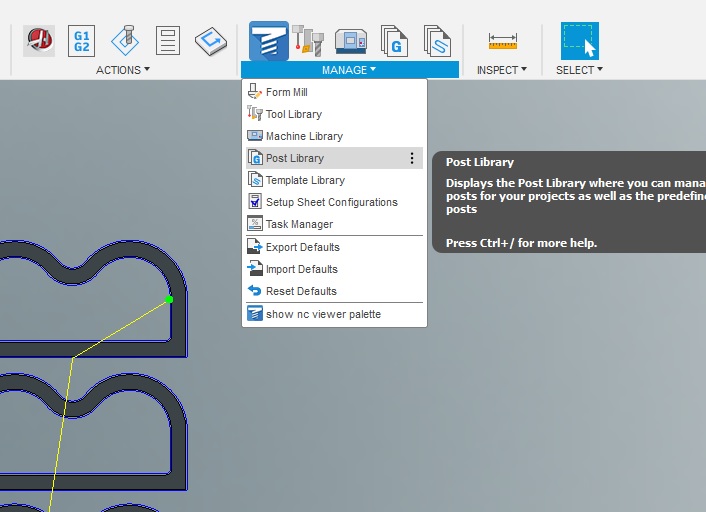Image resolution: width=706 pixels, height=512 pixels.
Task: Open Tool Library from the toolbar icon
Action: coord(308,41)
